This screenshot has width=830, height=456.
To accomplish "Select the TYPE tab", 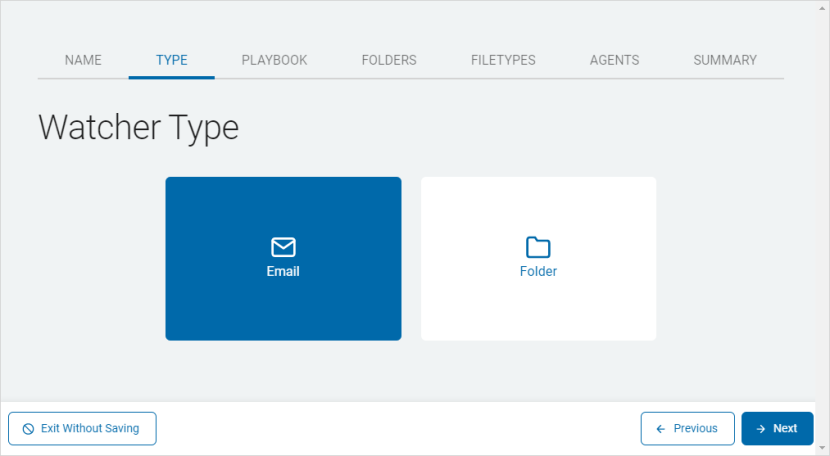I will (171, 60).
